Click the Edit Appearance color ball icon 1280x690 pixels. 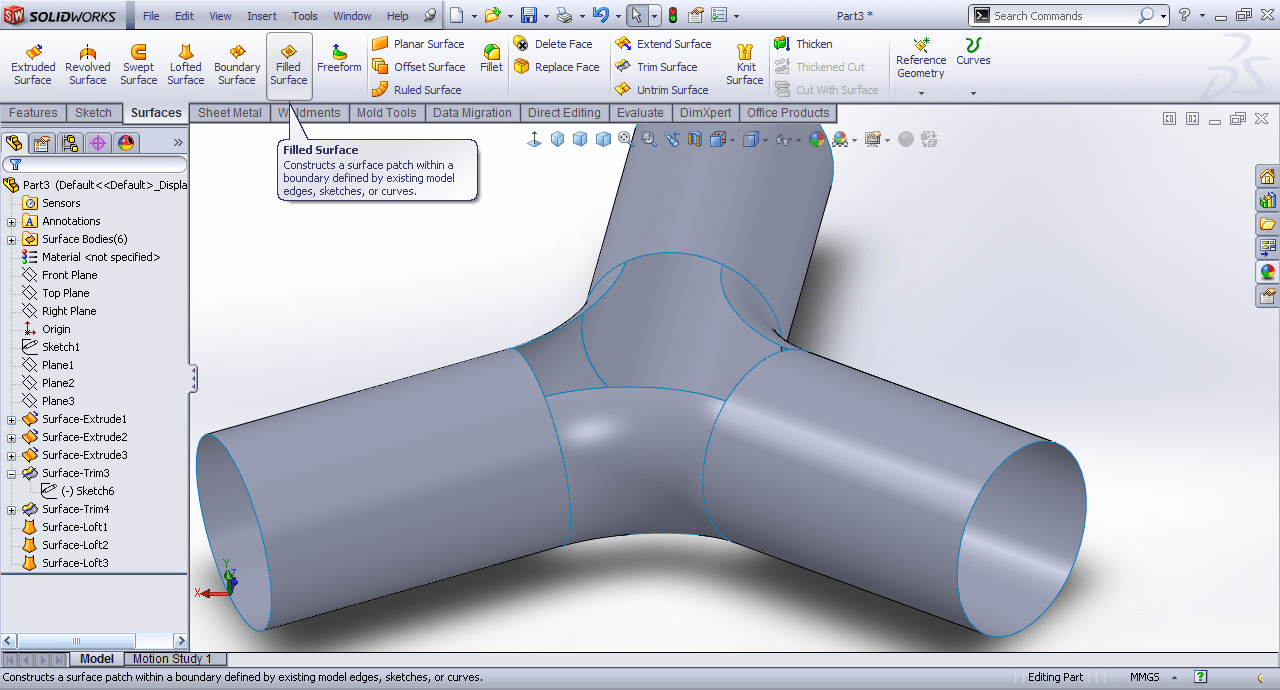point(817,139)
